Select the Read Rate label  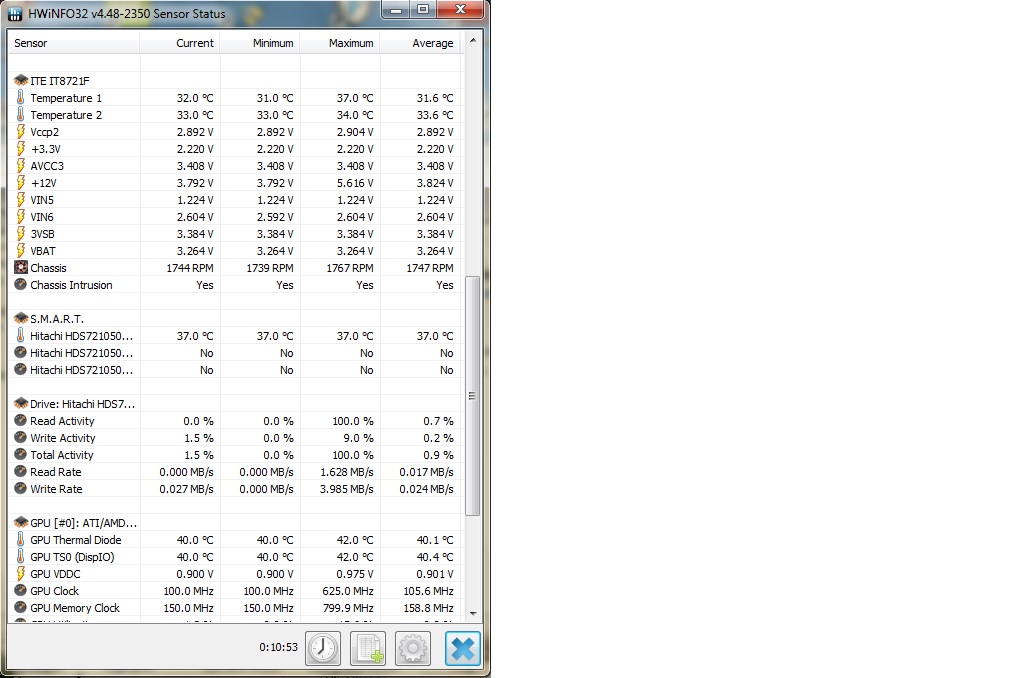(56, 472)
